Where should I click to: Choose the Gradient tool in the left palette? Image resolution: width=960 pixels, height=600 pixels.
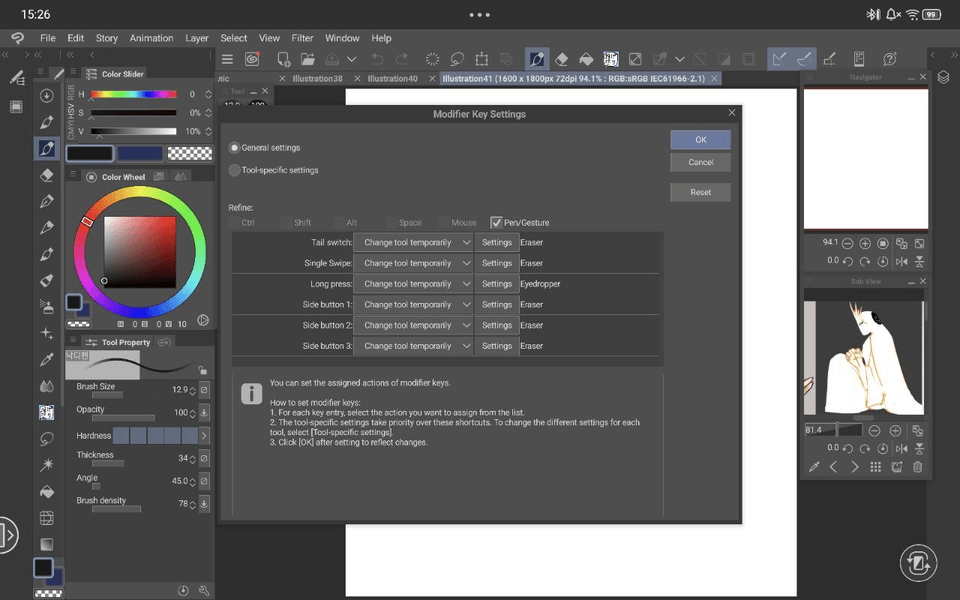[x=47, y=544]
